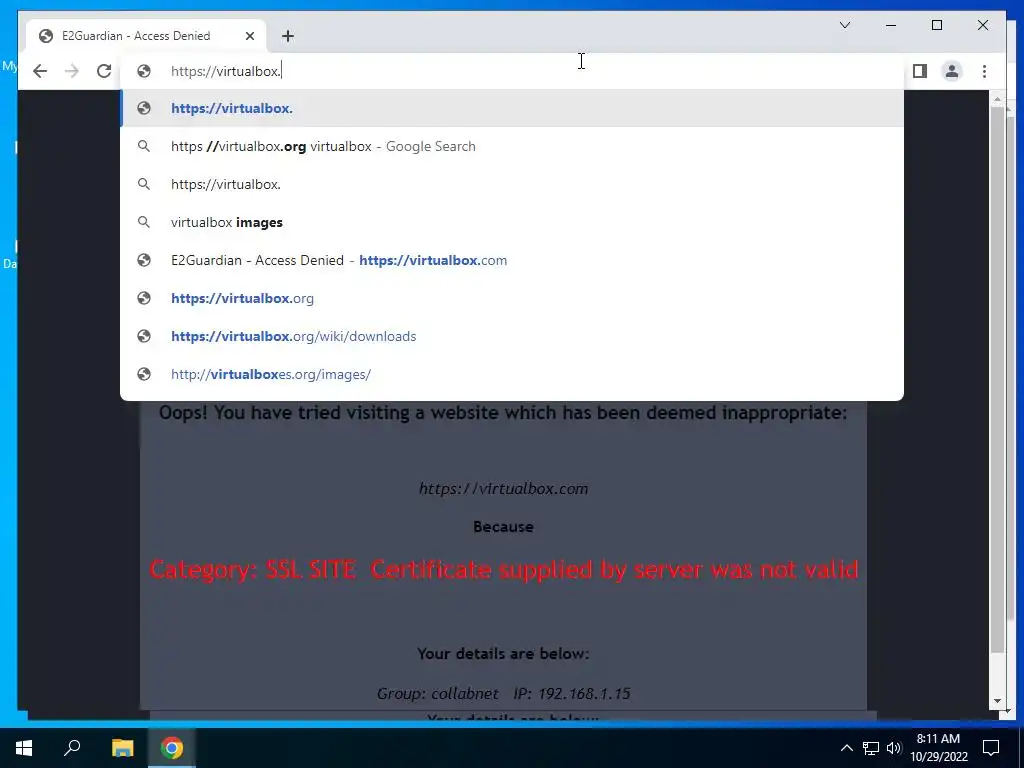Click the blocked URL https://virtualbox.com text
Image resolution: width=1024 pixels, height=768 pixels.
(x=504, y=488)
